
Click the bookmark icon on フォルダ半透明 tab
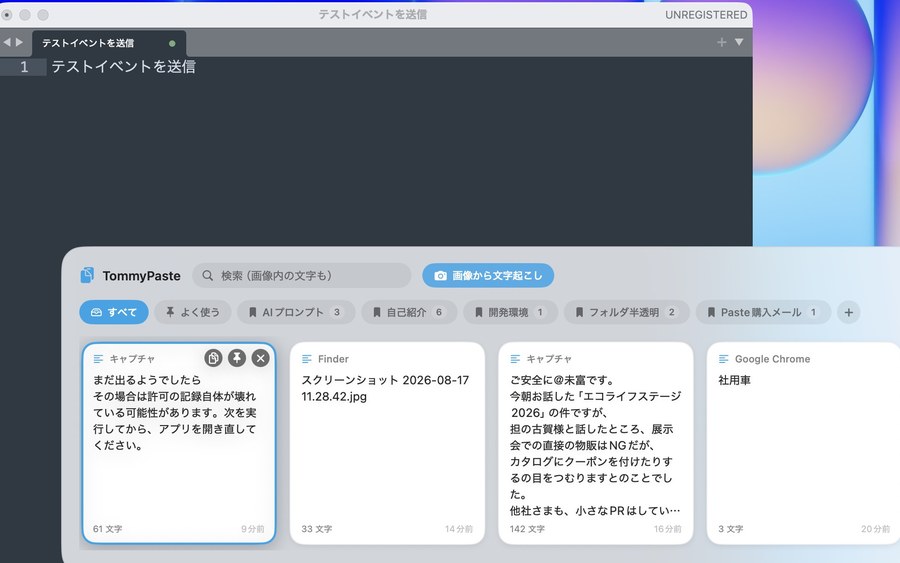click(x=579, y=312)
